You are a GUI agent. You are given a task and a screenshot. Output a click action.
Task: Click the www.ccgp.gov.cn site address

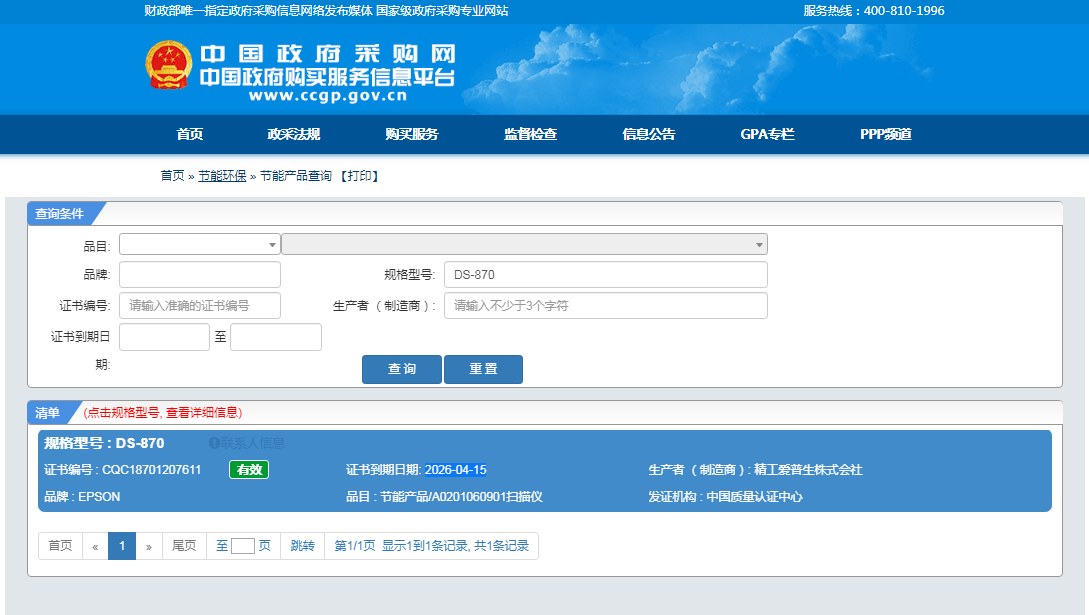(x=328, y=96)
